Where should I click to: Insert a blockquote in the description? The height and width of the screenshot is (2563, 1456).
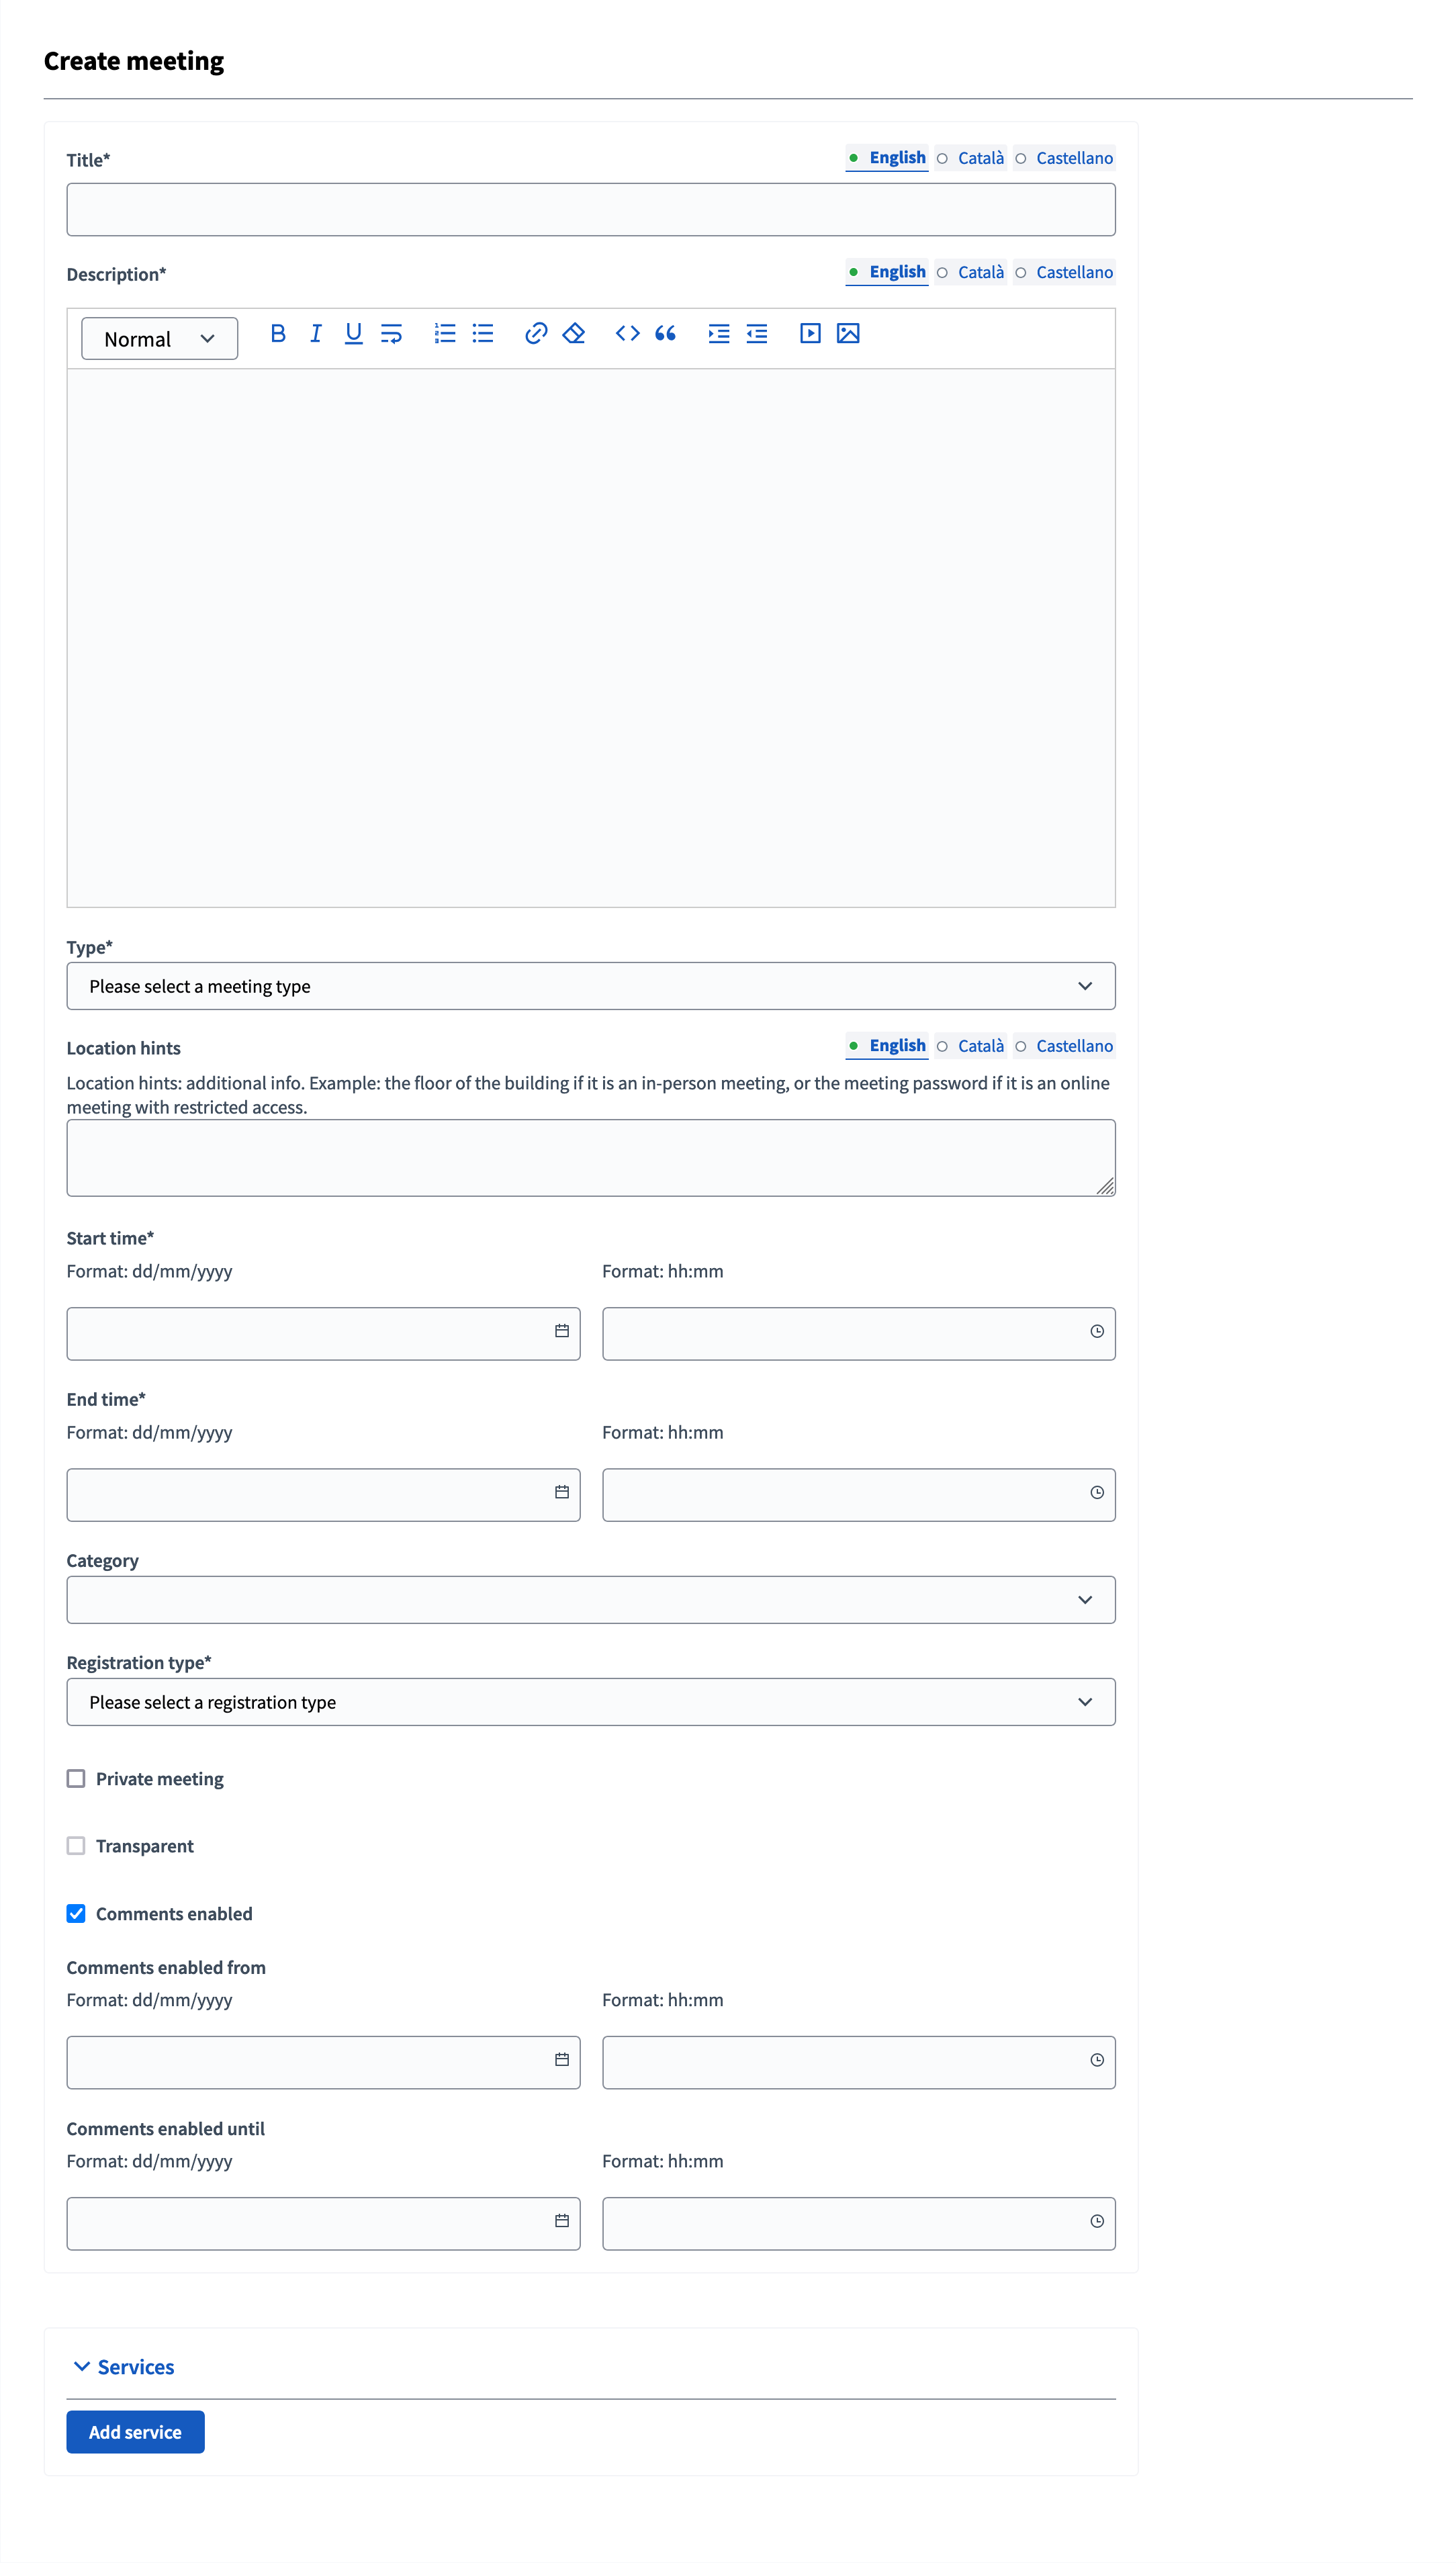666,333
